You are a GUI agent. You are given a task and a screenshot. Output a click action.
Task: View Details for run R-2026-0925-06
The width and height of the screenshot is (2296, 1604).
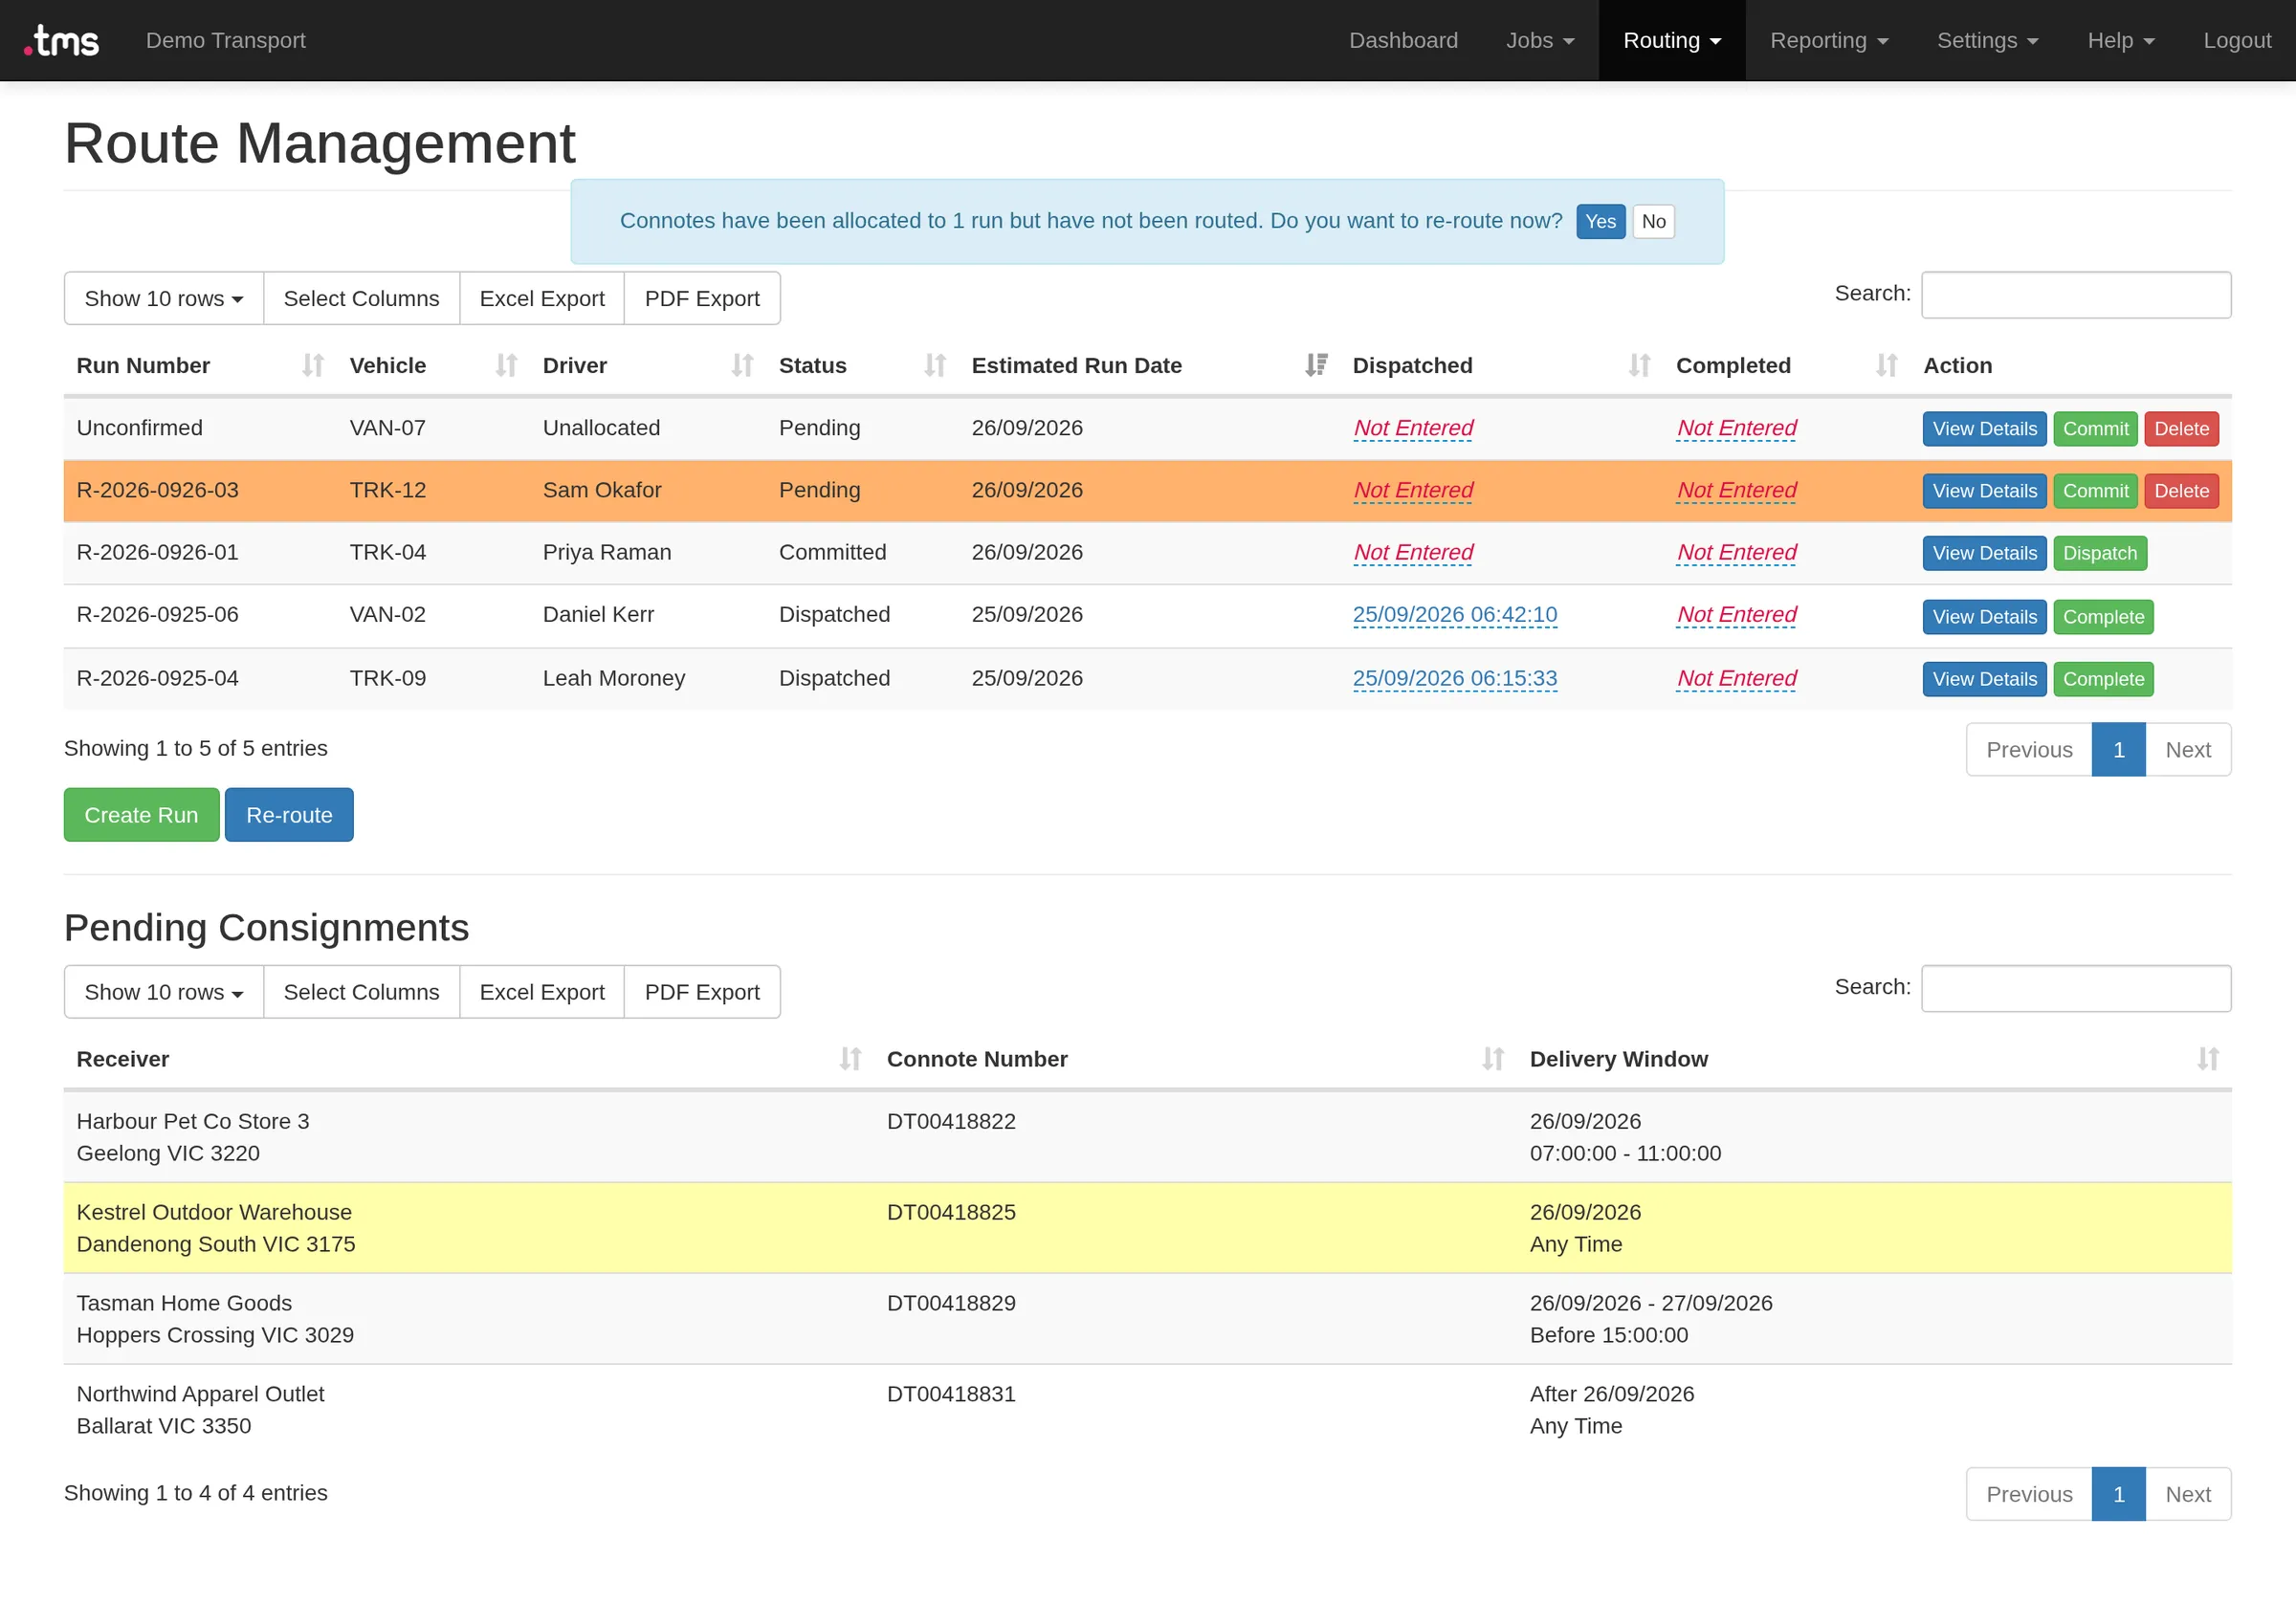point(1984,617)
